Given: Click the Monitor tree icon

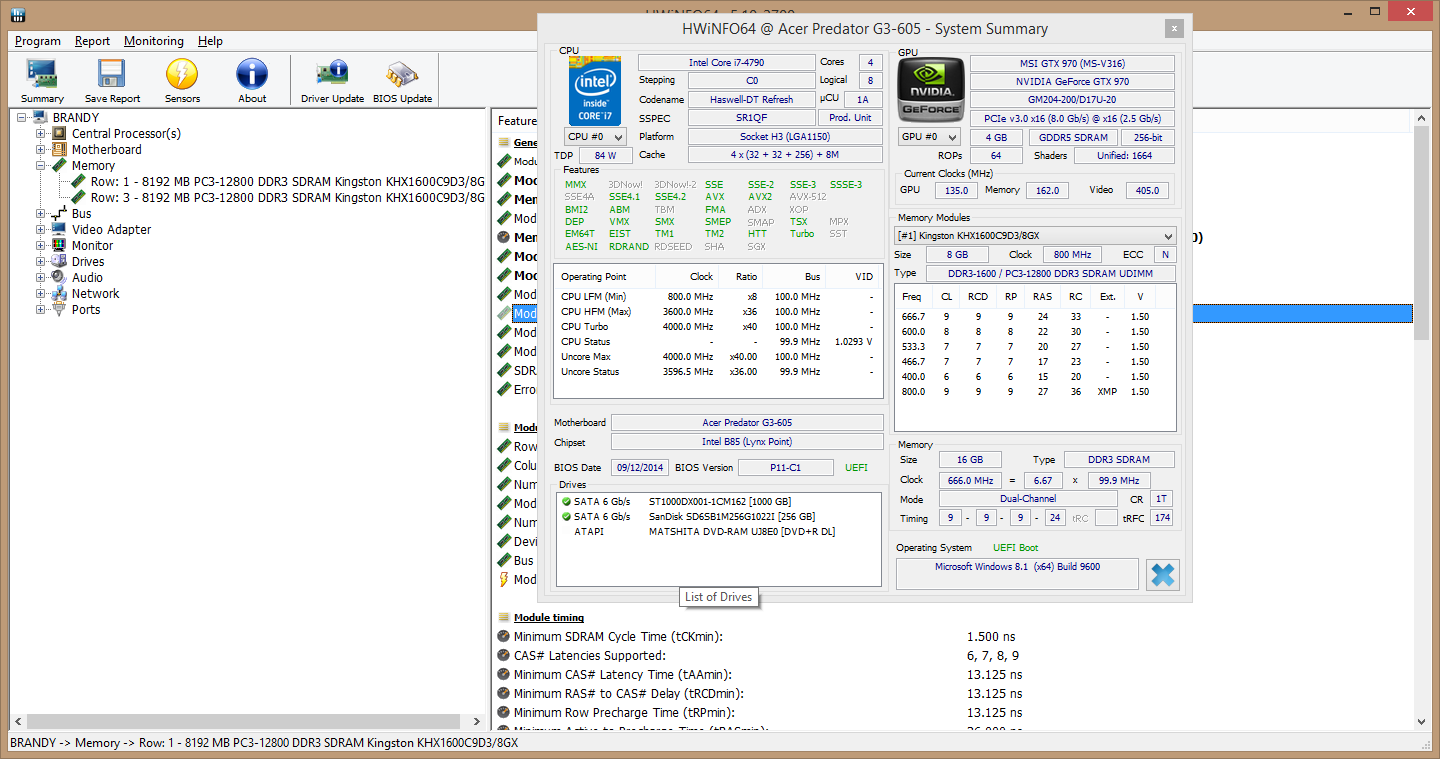Looking at the screenshot, I should click(60, 246).
